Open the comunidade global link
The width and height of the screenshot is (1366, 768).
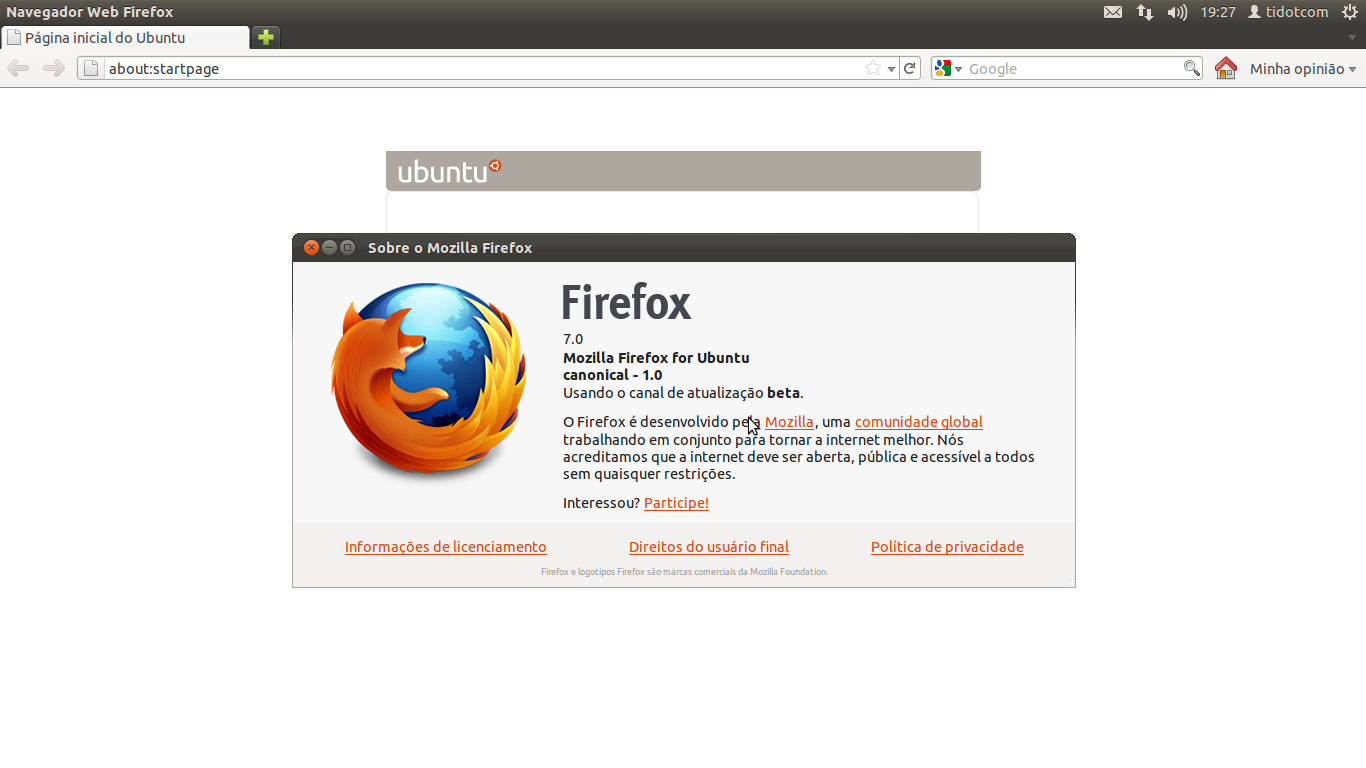[919, 422]
